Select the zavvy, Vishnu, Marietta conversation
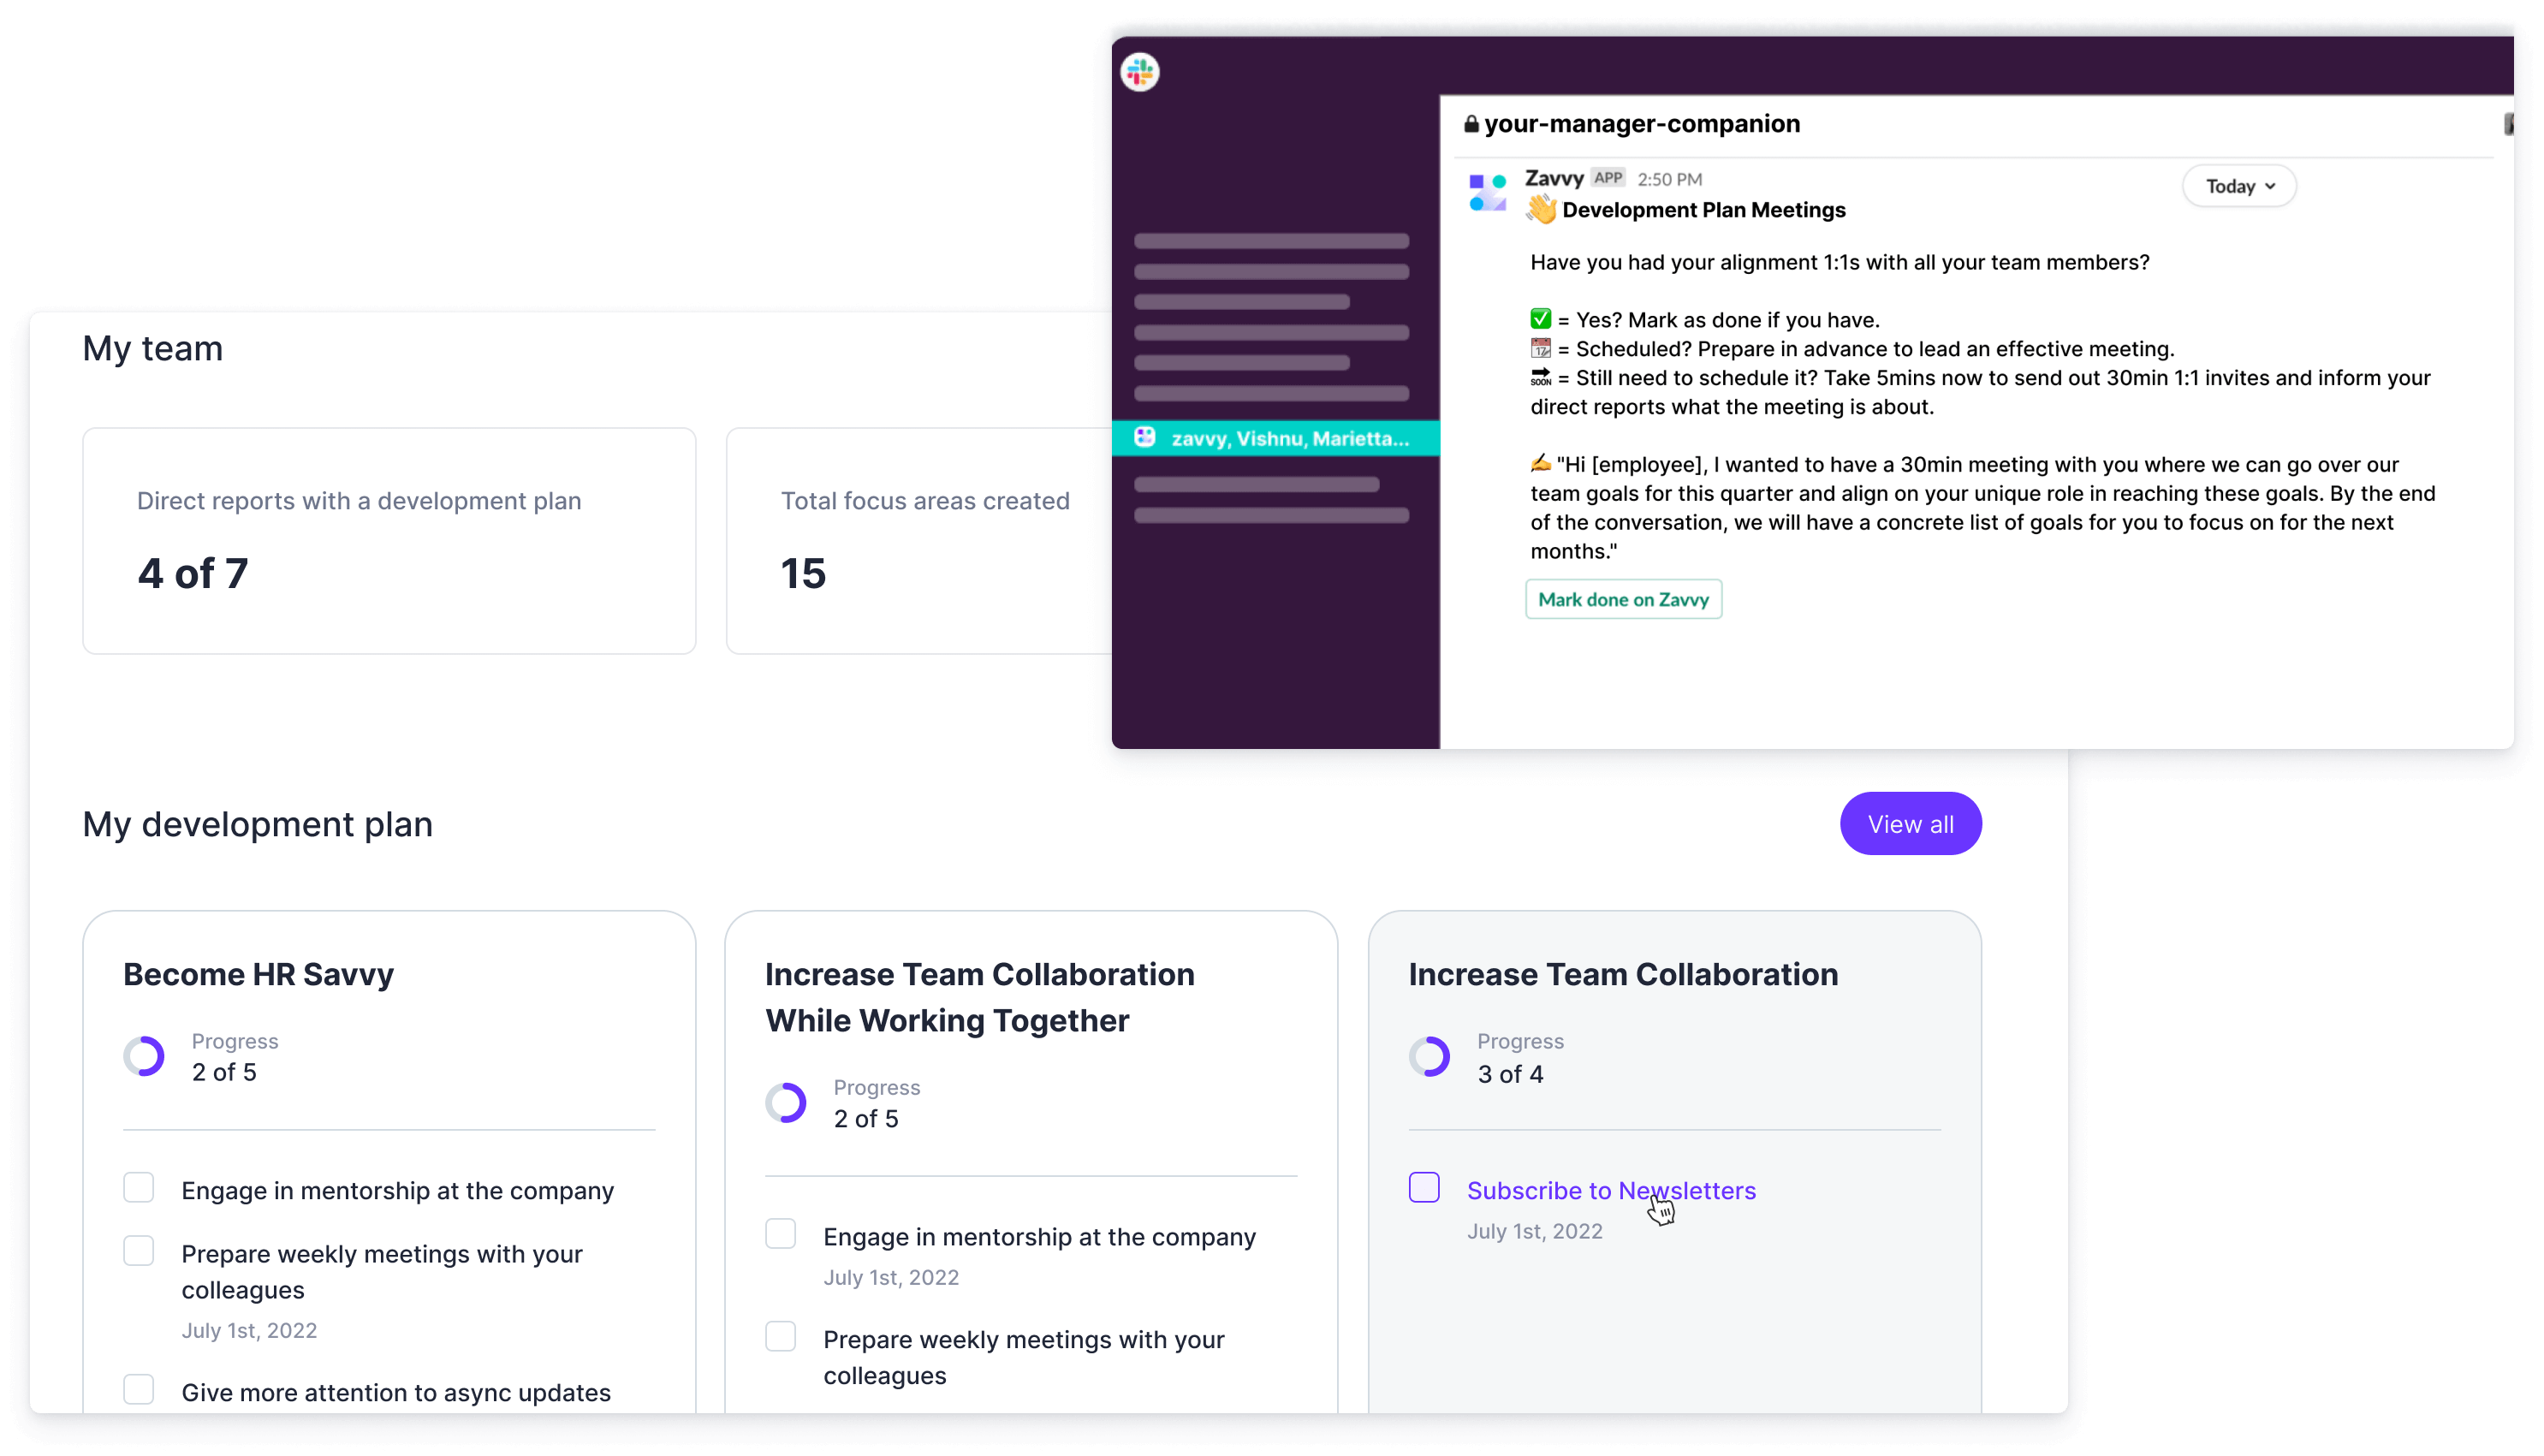 (x=1289, y=438)
